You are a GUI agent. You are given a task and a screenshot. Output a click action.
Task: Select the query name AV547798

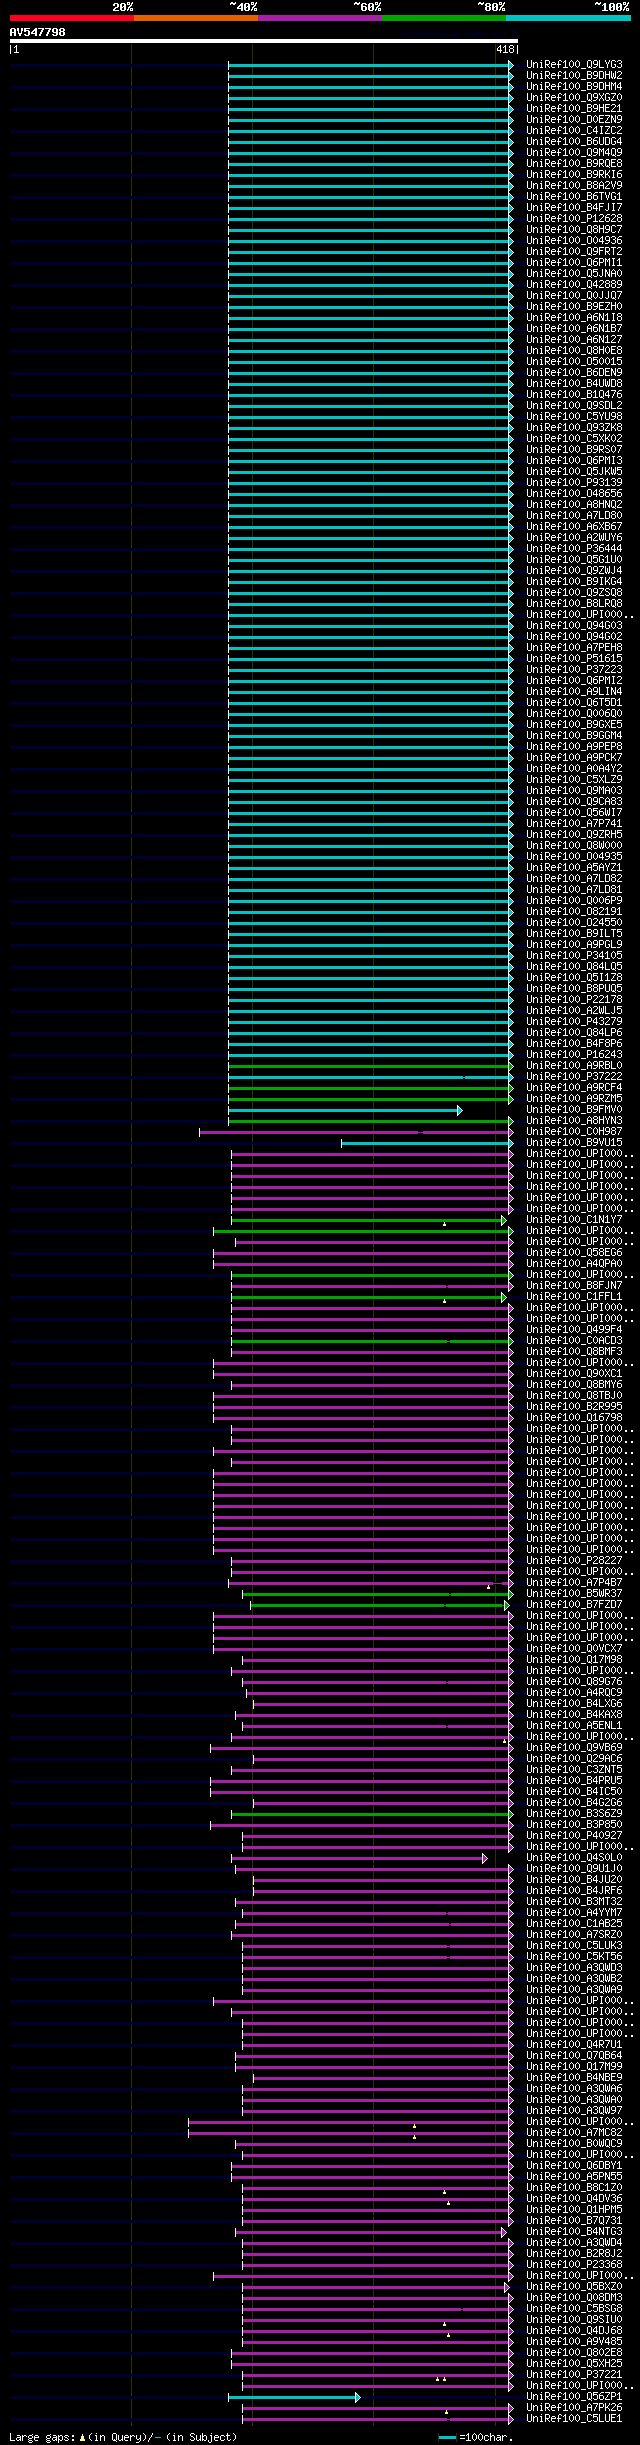pos(38,32)
